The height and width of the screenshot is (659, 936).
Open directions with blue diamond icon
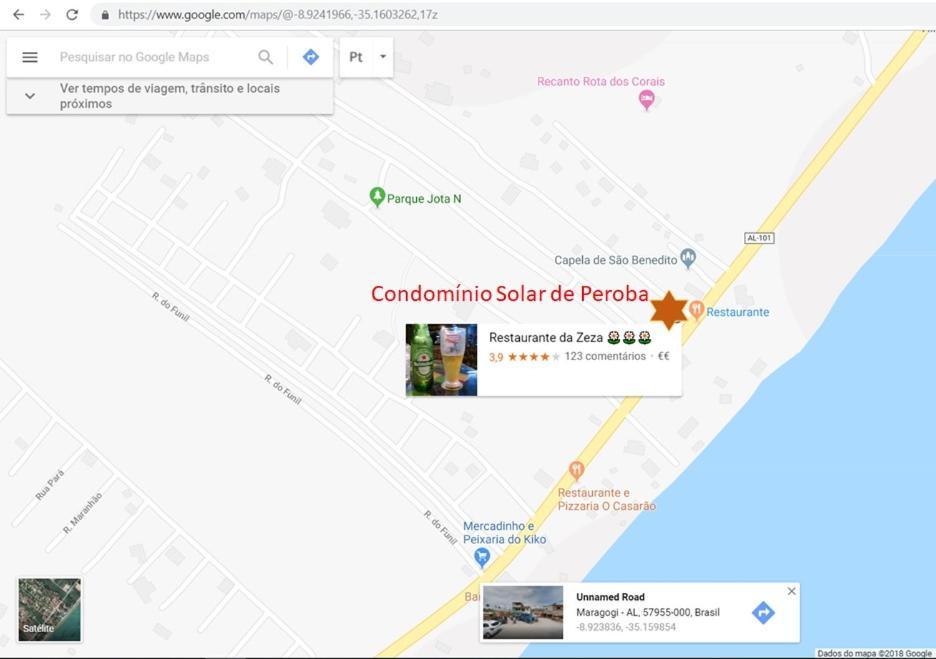[310, 57]
